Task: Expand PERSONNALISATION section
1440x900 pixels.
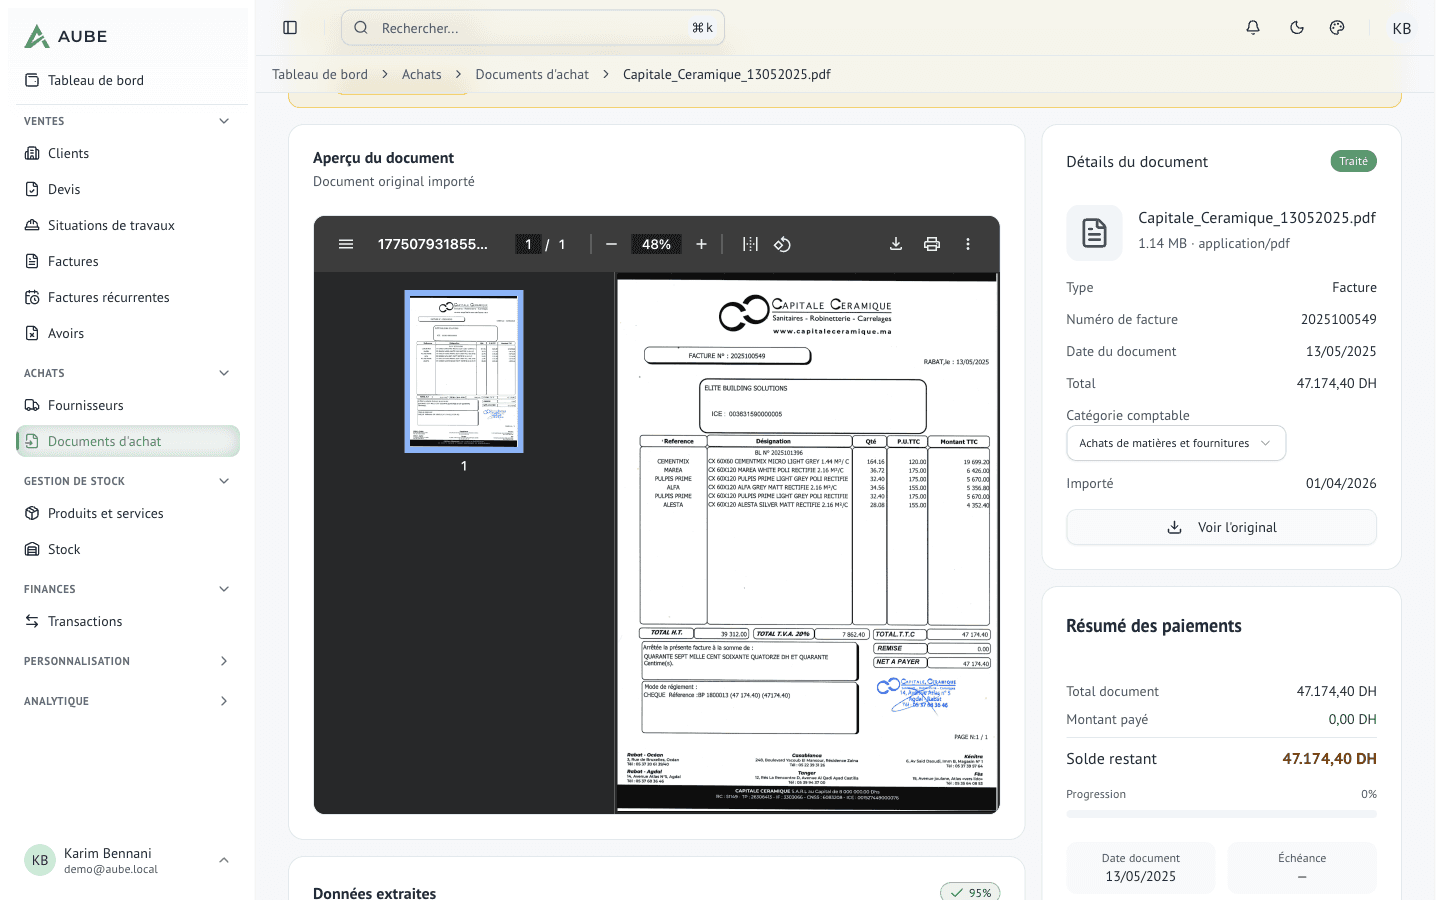Action: [224, 661]
